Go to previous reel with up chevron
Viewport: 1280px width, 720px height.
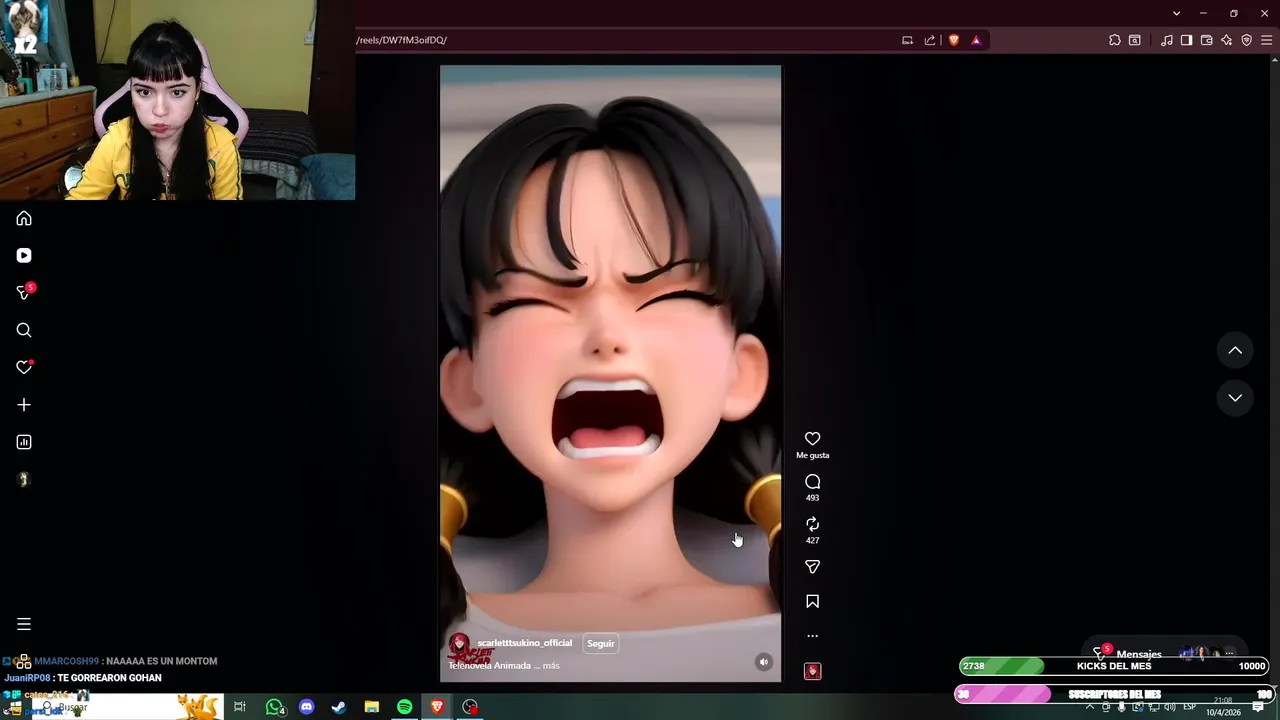(1235, 350)
